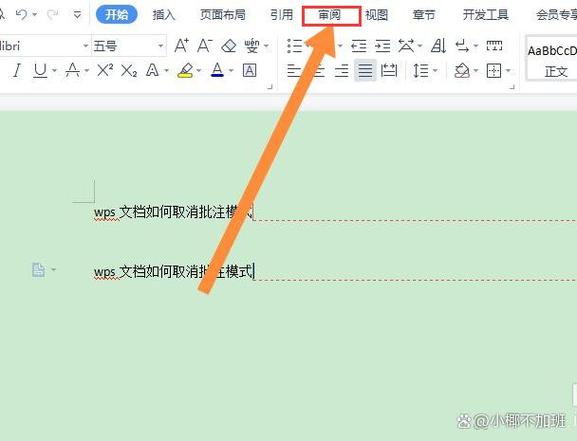Apply distributed alignment
577x441 pixels.
tap(389, 70)
